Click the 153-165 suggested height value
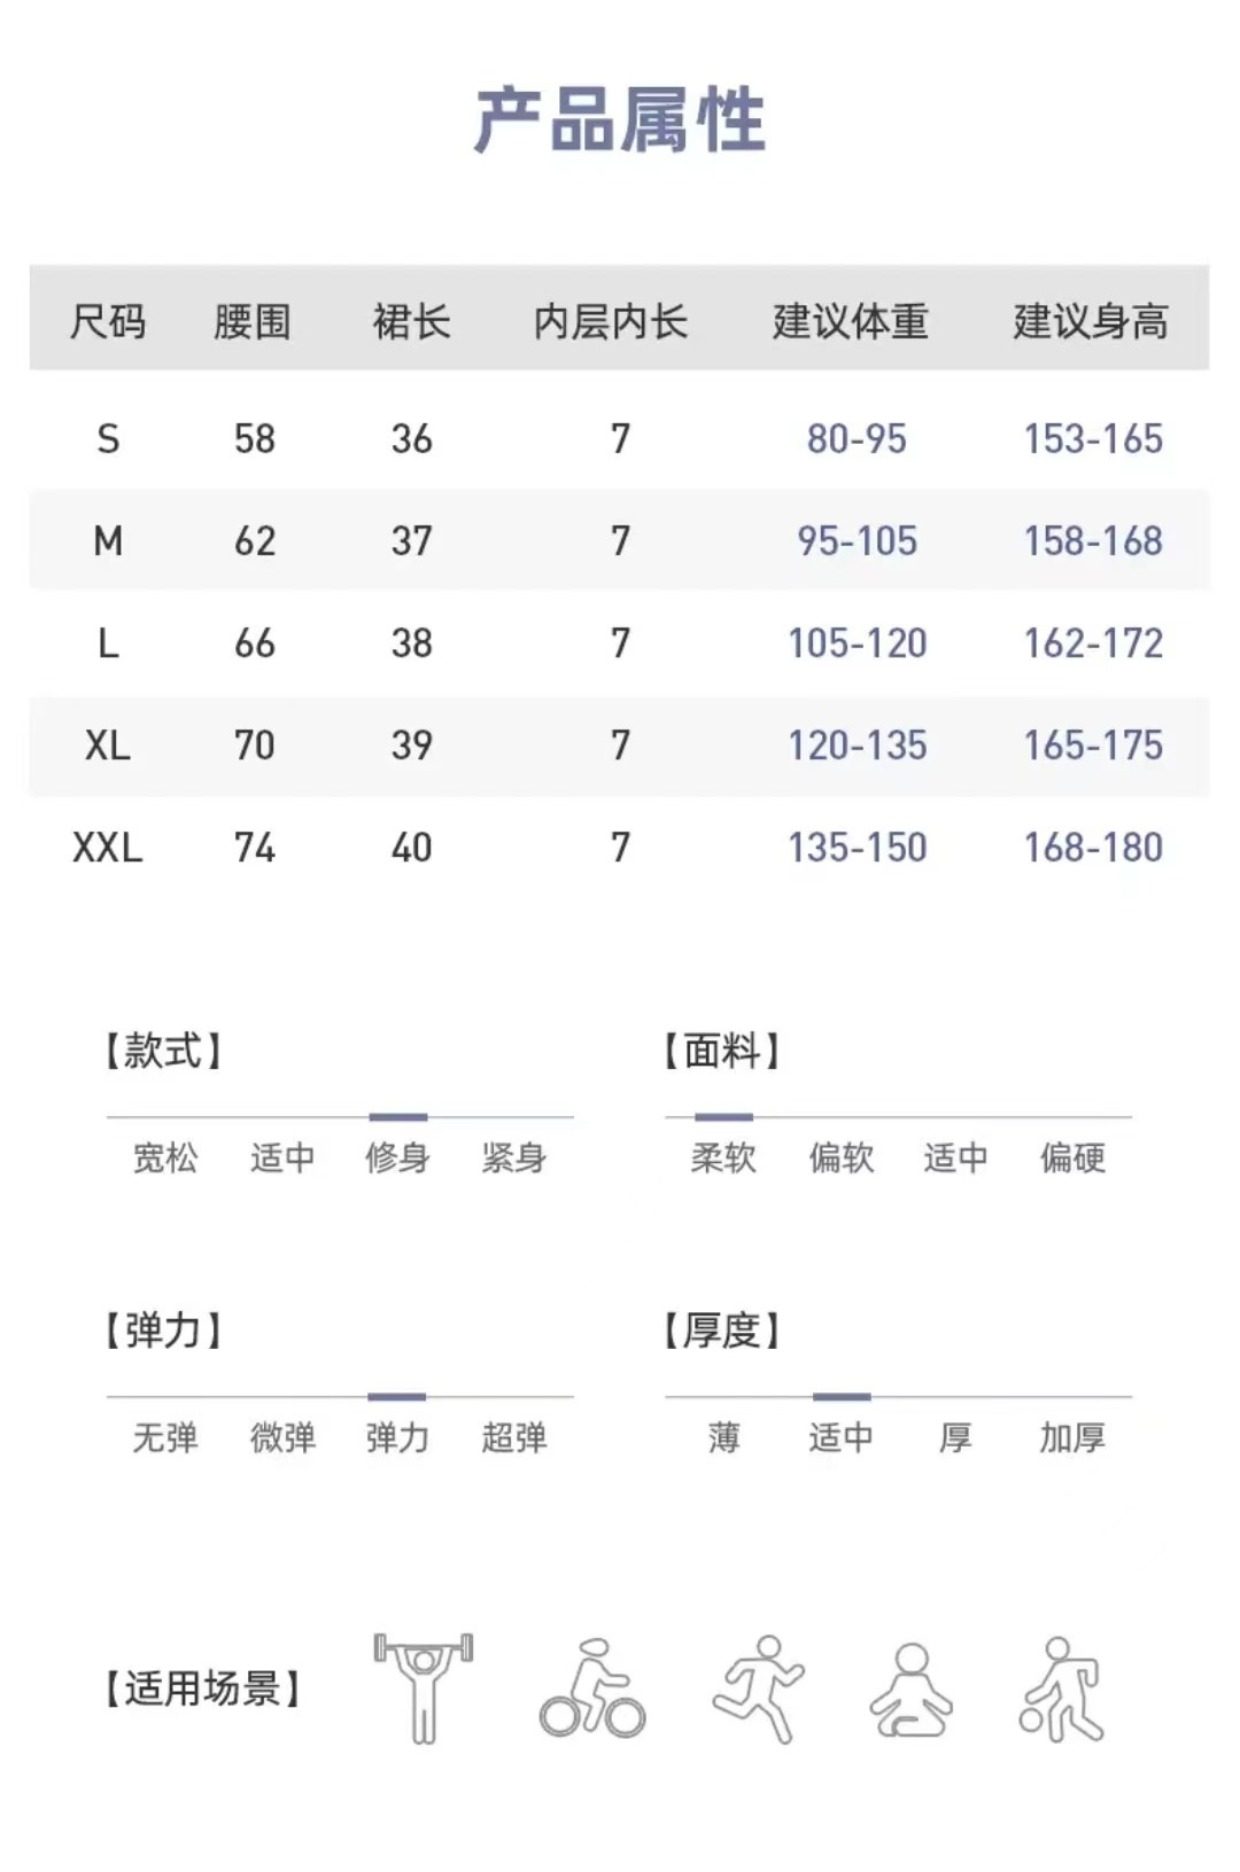This screenshot has width=1240, height=1872. pos(1093,439)
